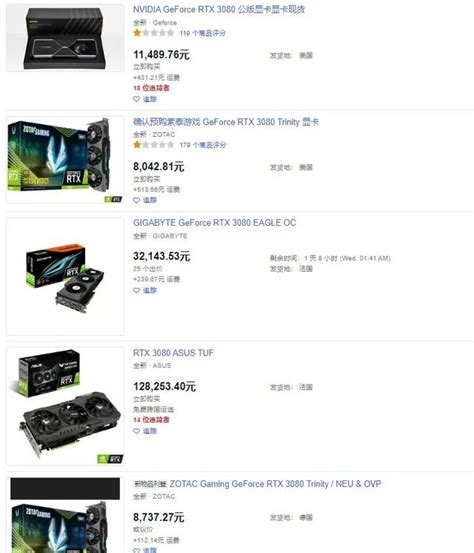This screenshot has width=474, height=553.
Task: Click the first ZOTAC Gaming product image
Action: pos(65,160)
